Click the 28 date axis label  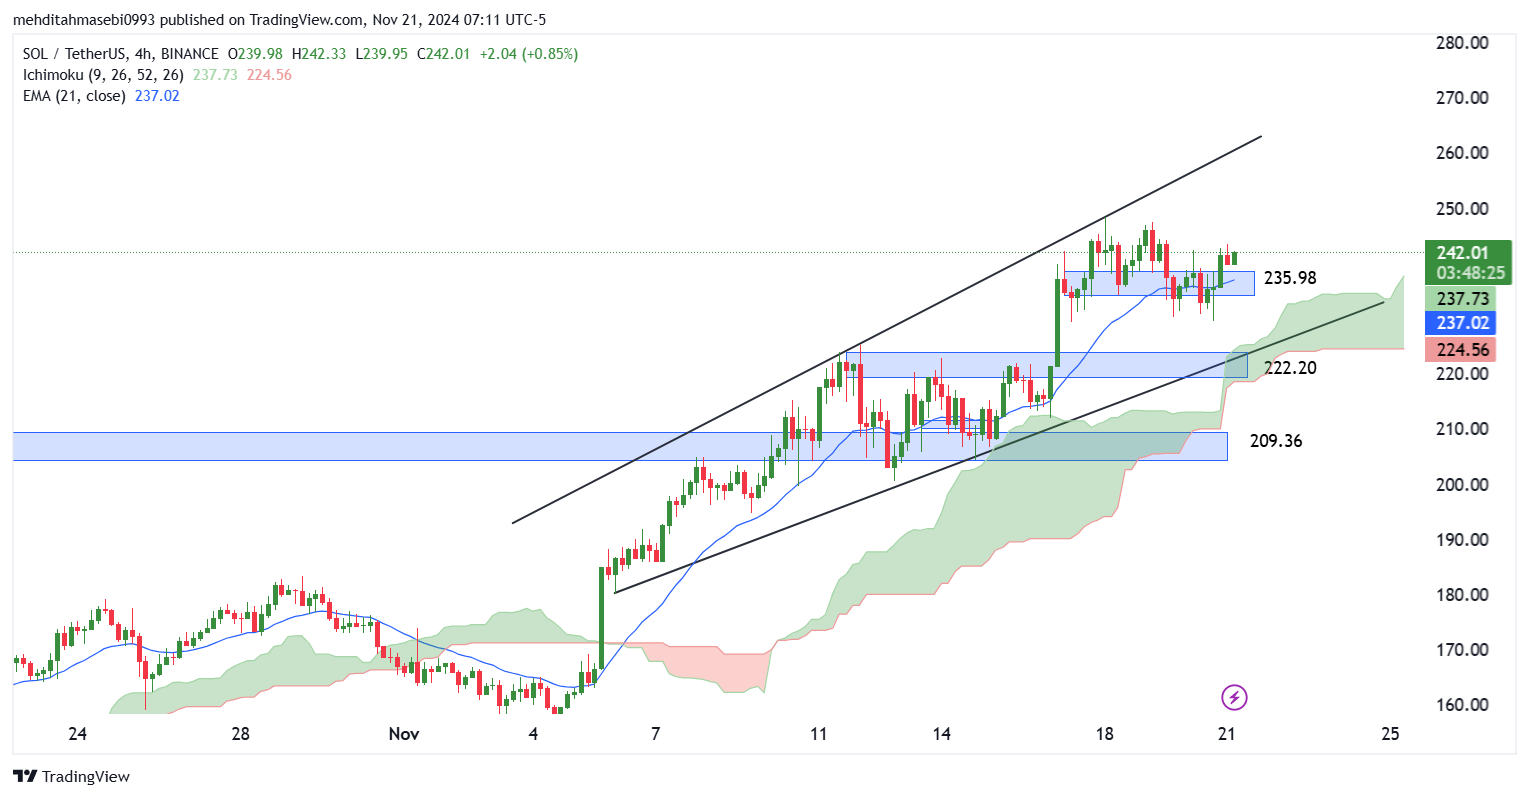tap(240, 734)
